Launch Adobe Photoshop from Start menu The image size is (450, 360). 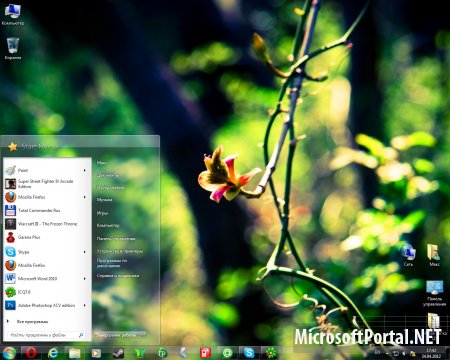(x=46, y=305)
